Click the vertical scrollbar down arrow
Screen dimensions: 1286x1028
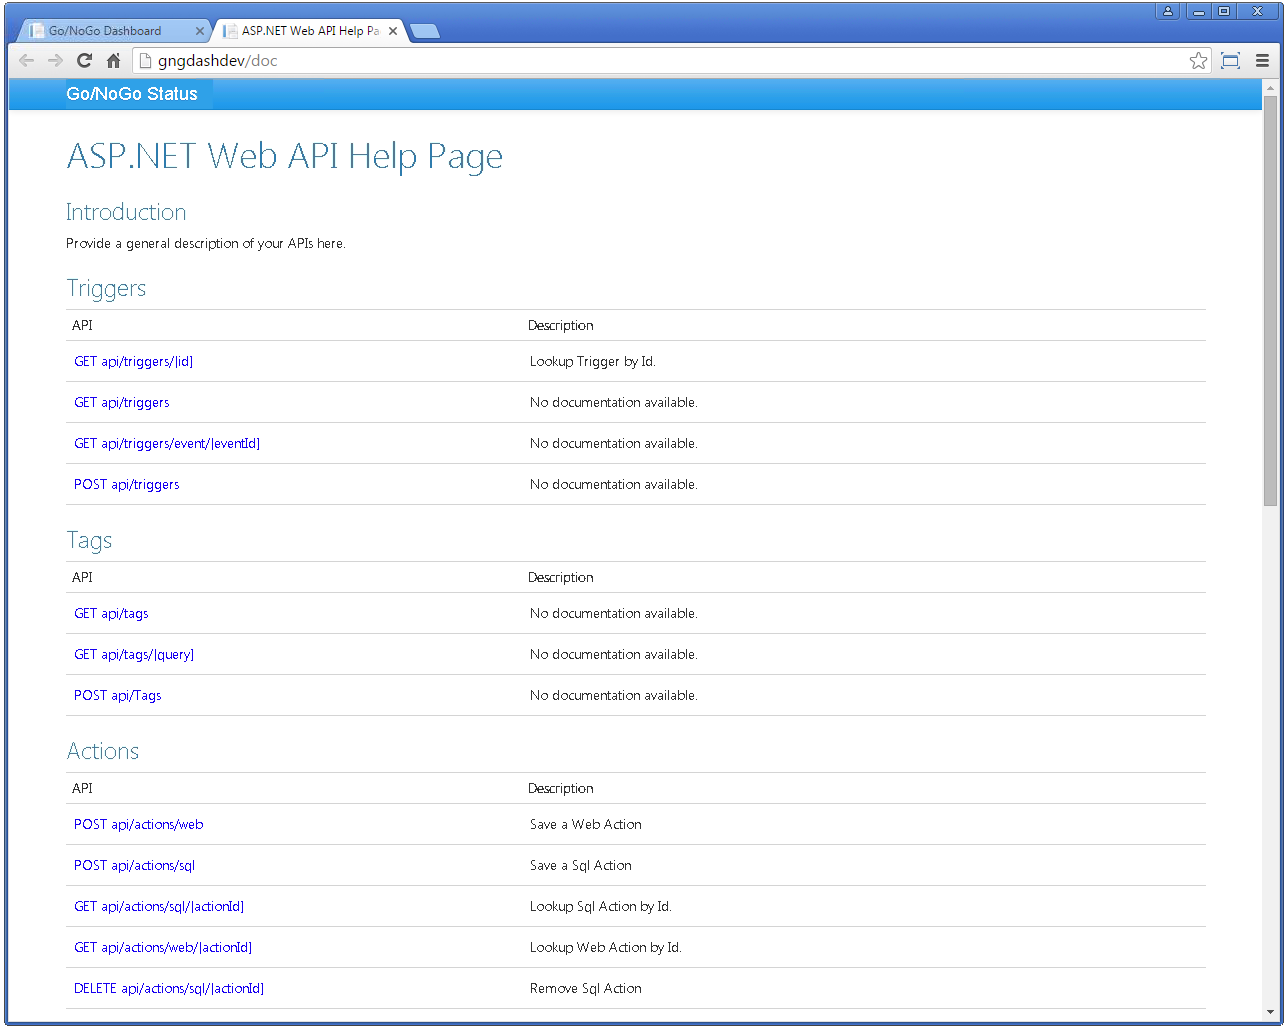[x=1270, y=1013]
